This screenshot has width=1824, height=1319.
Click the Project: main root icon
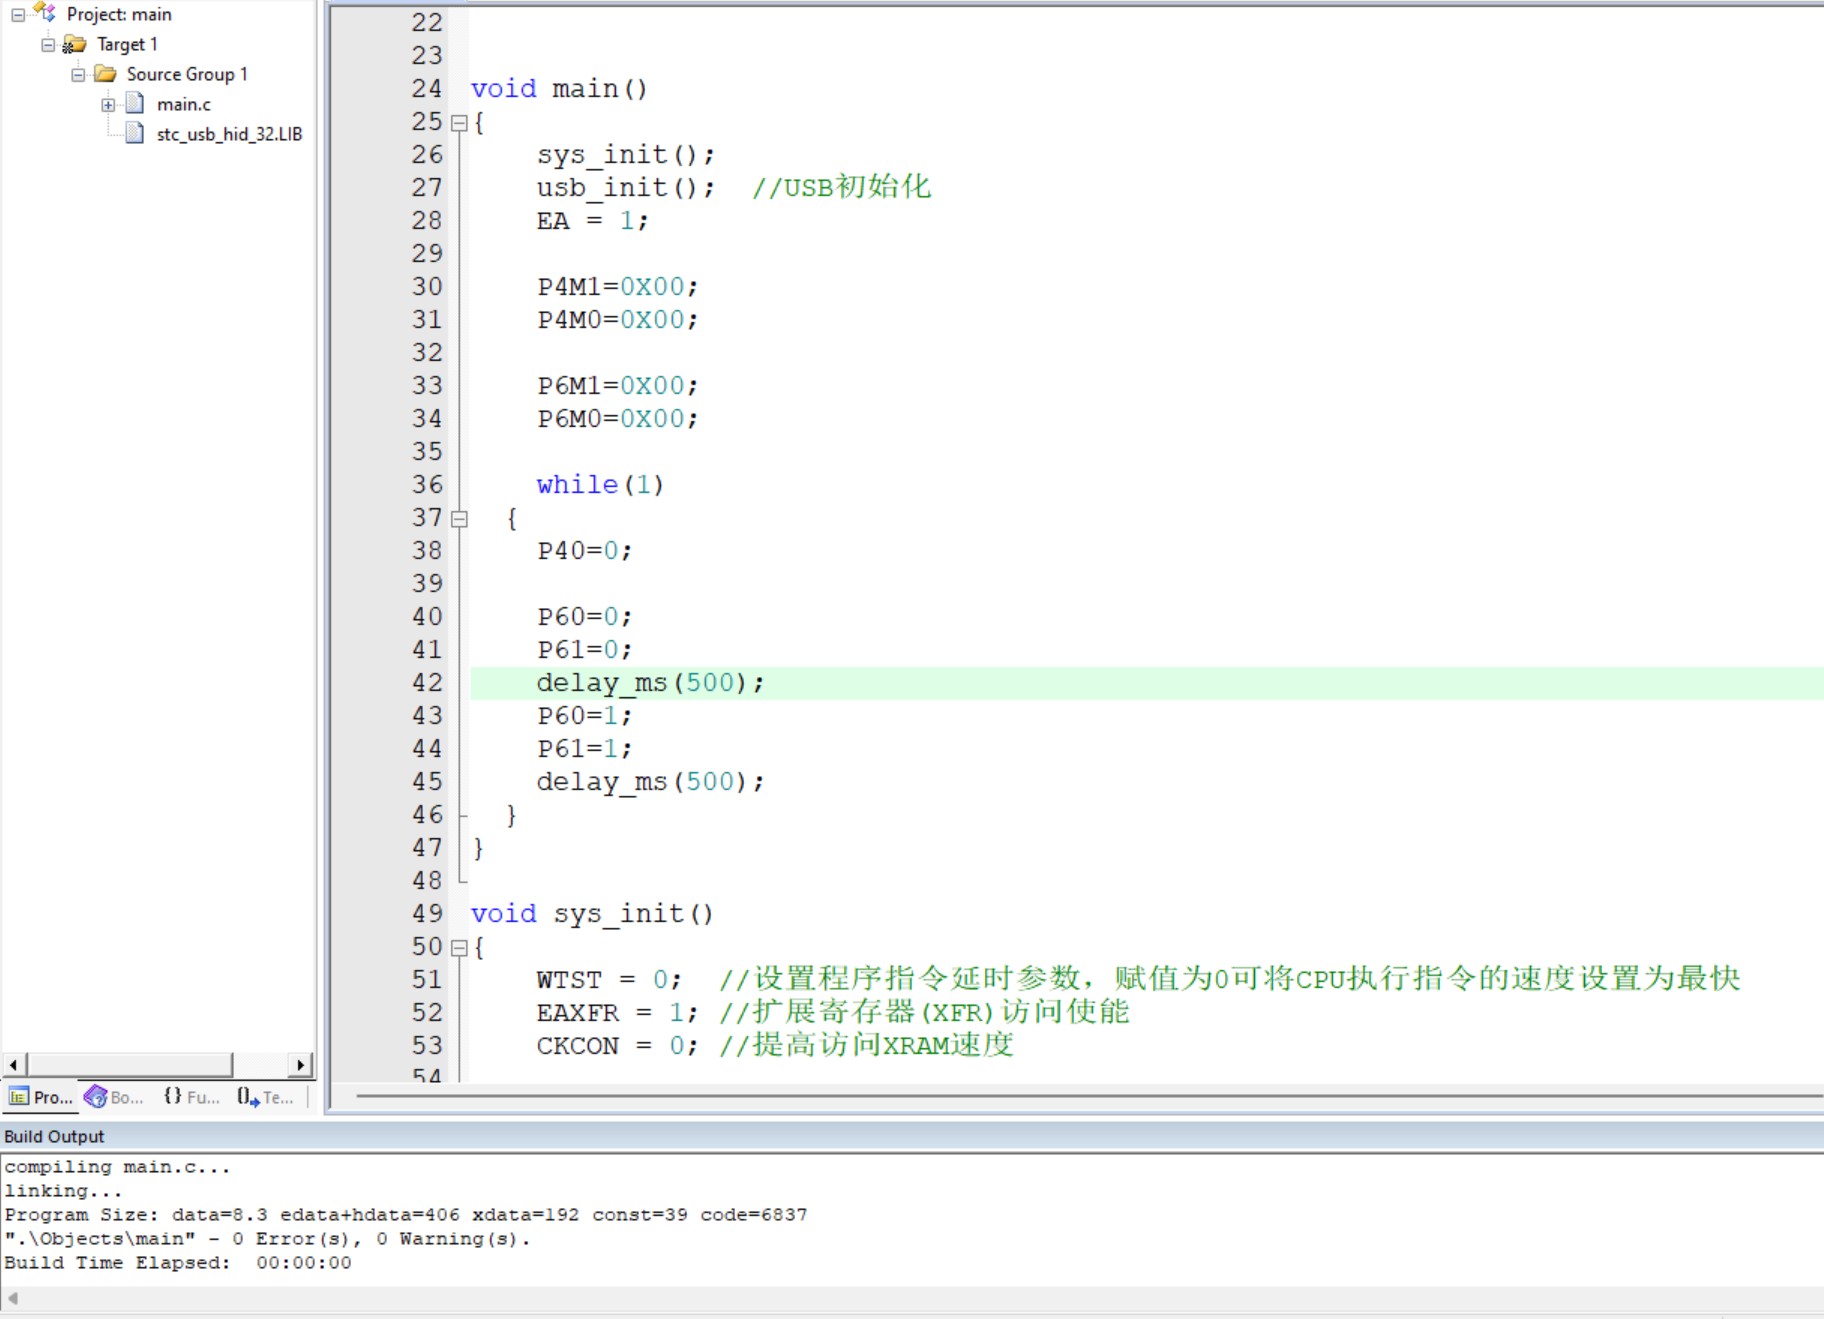44,13
